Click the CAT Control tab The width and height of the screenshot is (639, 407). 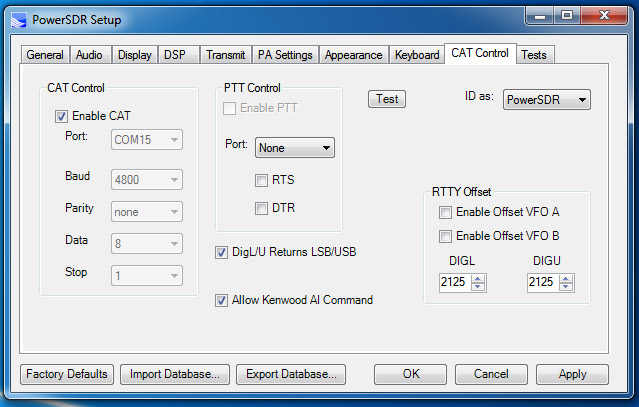click(x=480, y=53)
